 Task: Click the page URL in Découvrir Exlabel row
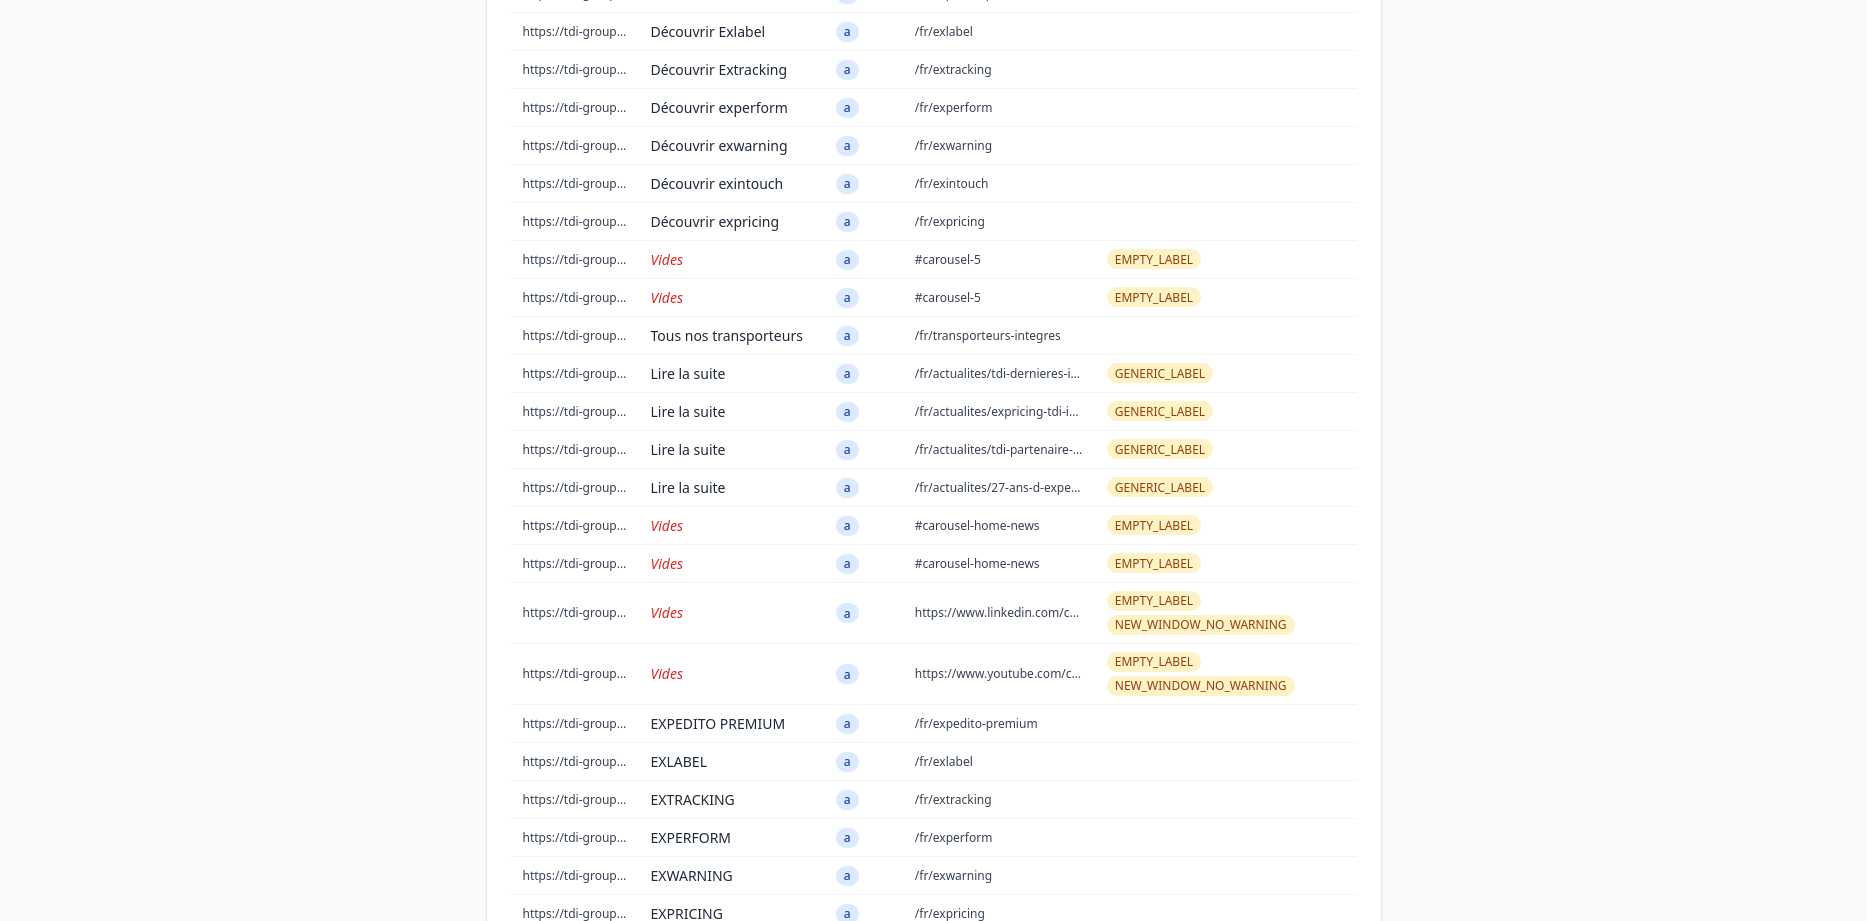(574, 32)
